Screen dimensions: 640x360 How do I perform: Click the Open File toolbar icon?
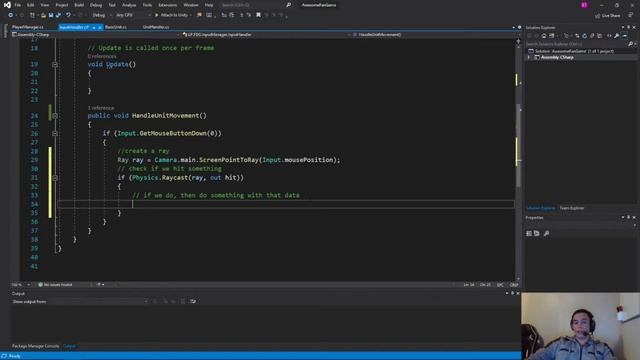coord(43,15)
